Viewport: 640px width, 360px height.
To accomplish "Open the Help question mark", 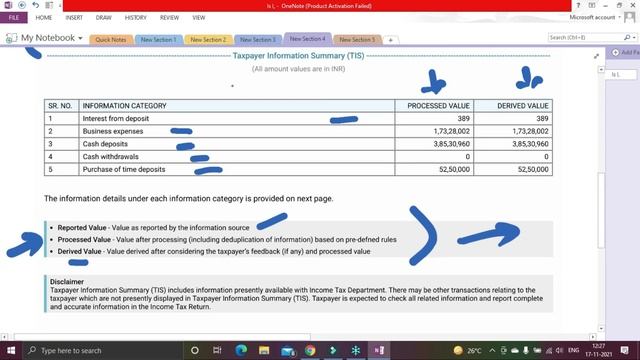I will [x=578, y=5].
